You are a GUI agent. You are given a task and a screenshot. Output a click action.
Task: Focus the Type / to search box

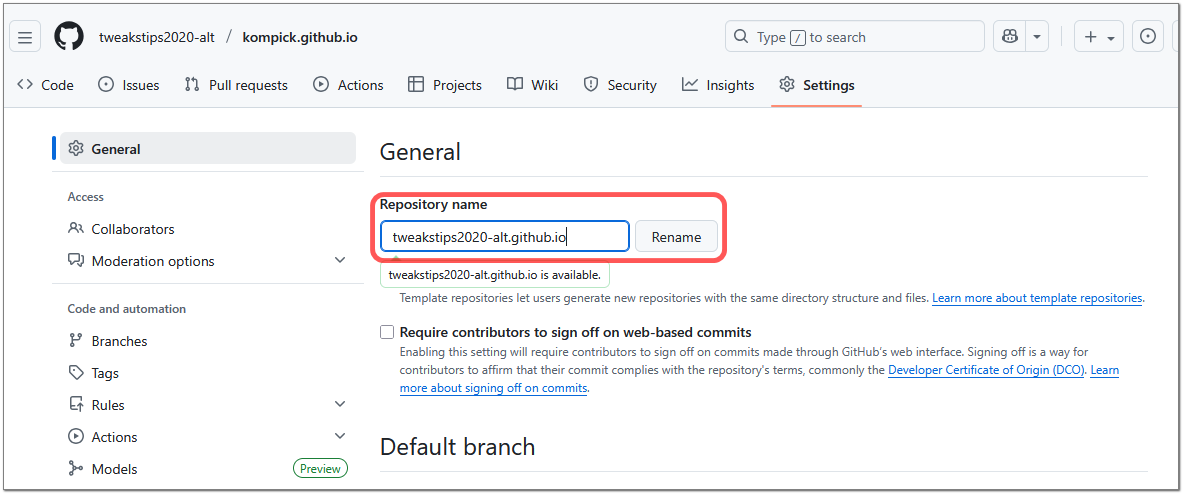pos(855,37)
